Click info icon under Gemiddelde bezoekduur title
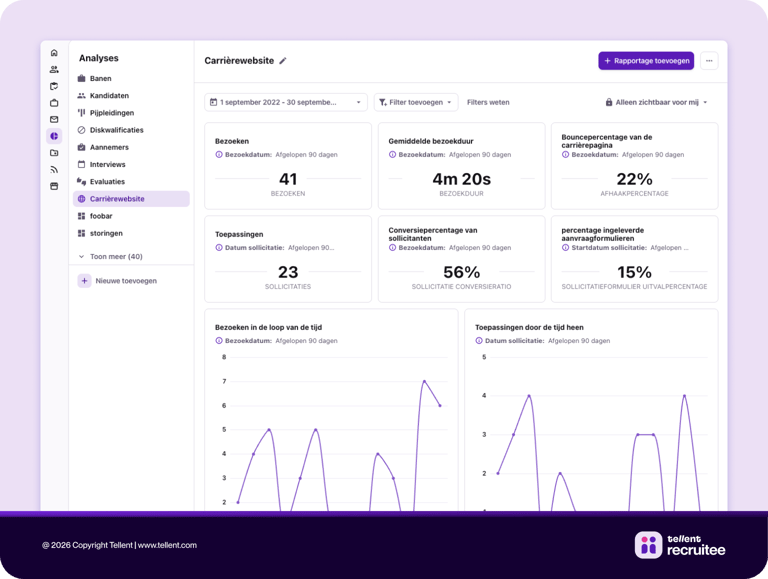 [x=393, y=155]
